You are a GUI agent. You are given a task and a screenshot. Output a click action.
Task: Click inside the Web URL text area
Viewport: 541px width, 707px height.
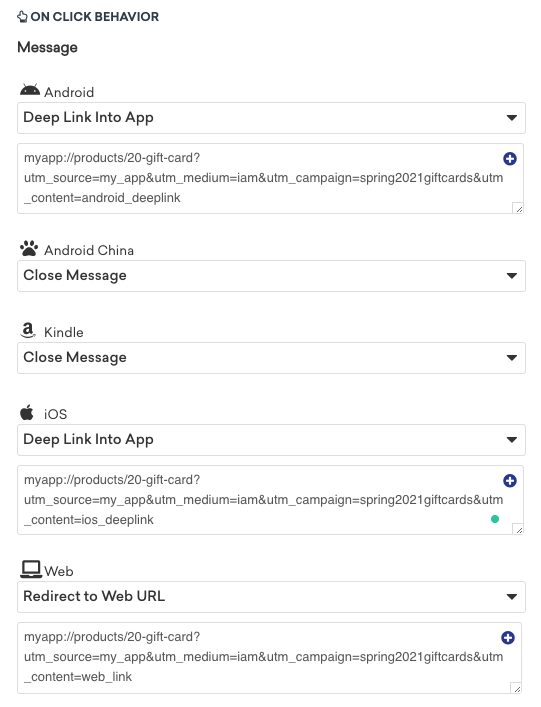click(270, 658)
